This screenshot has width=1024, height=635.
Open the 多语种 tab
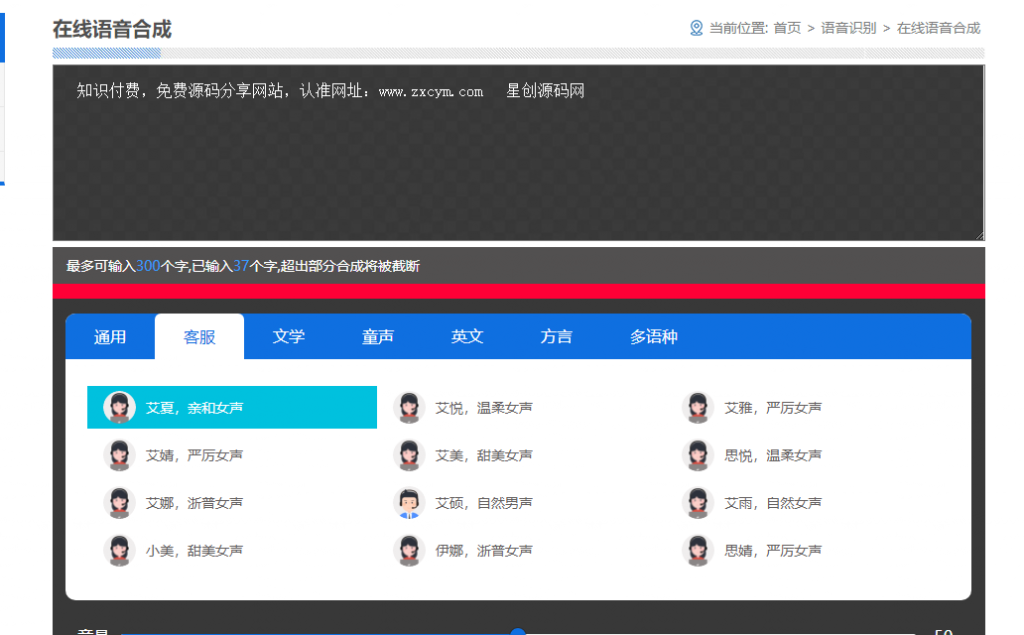[x=654, y=337]
